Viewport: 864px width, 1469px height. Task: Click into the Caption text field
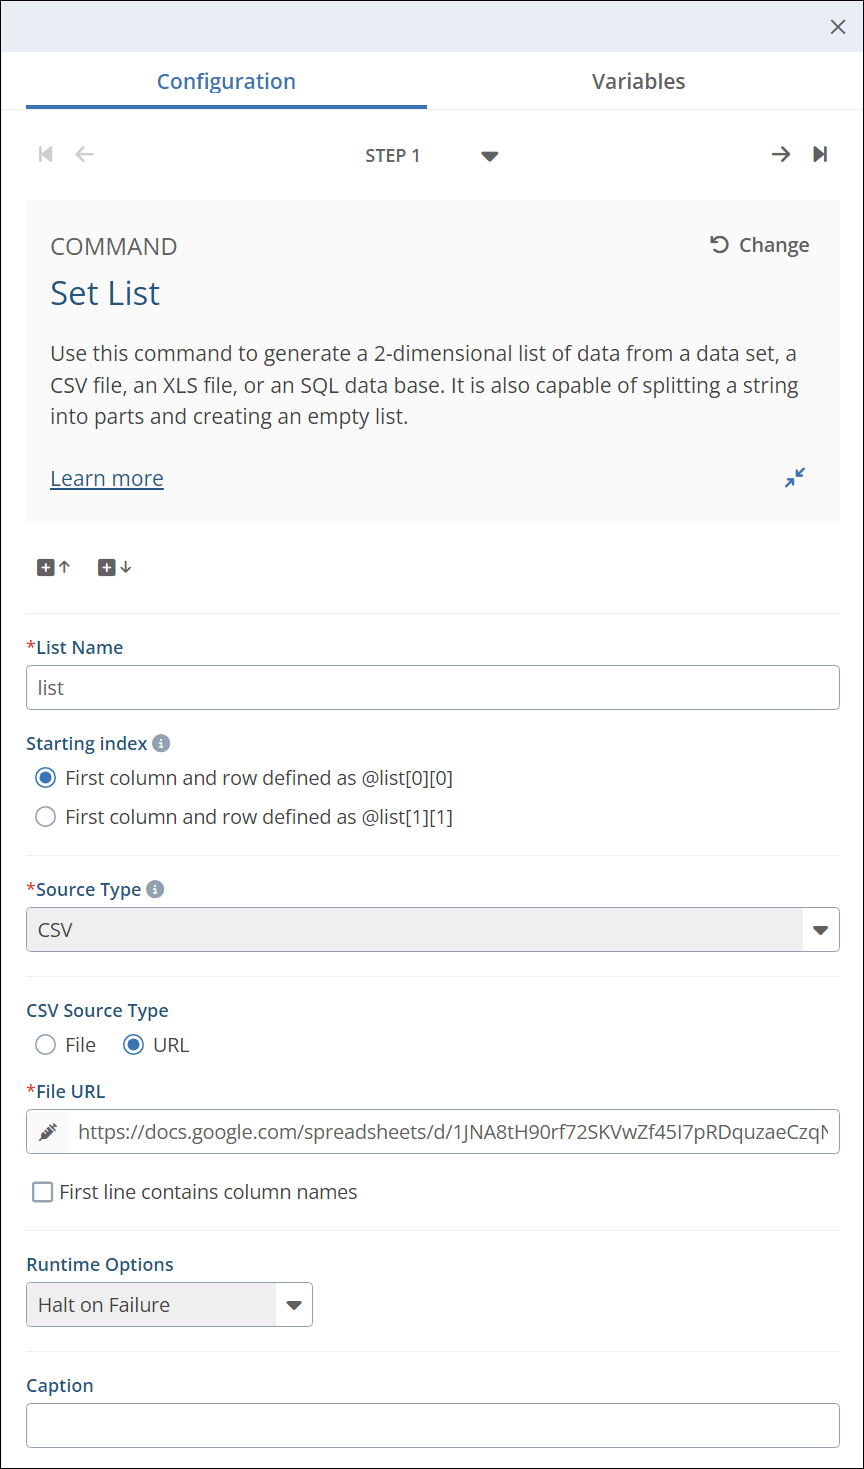(x=432, y=1425)
